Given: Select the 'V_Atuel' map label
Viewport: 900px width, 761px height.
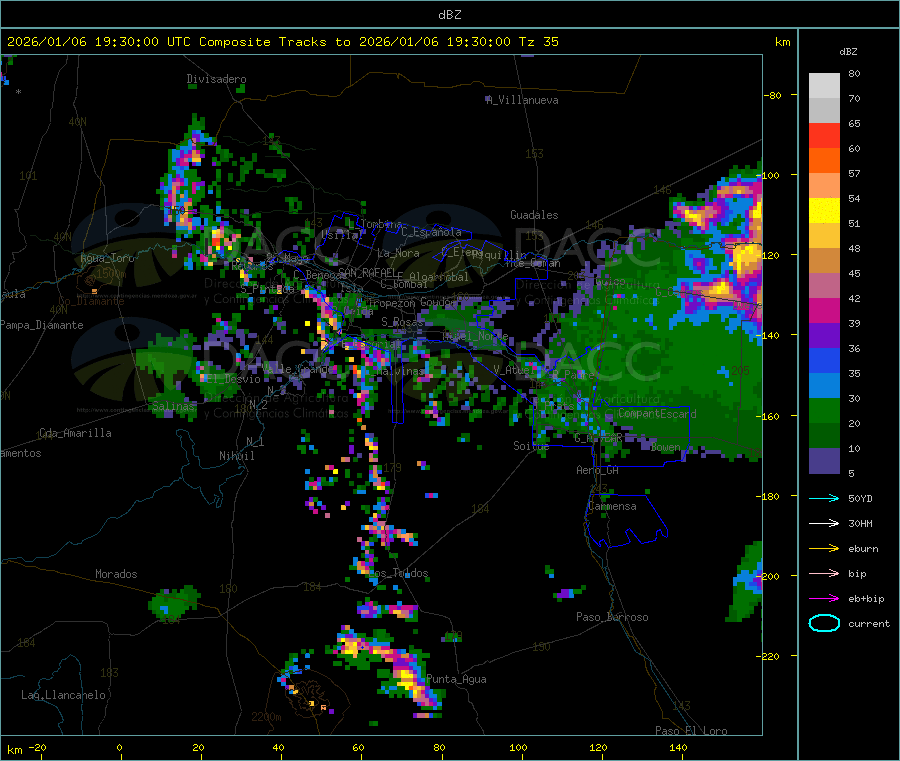Looking at the screenshot, I should tap(512, 370).
